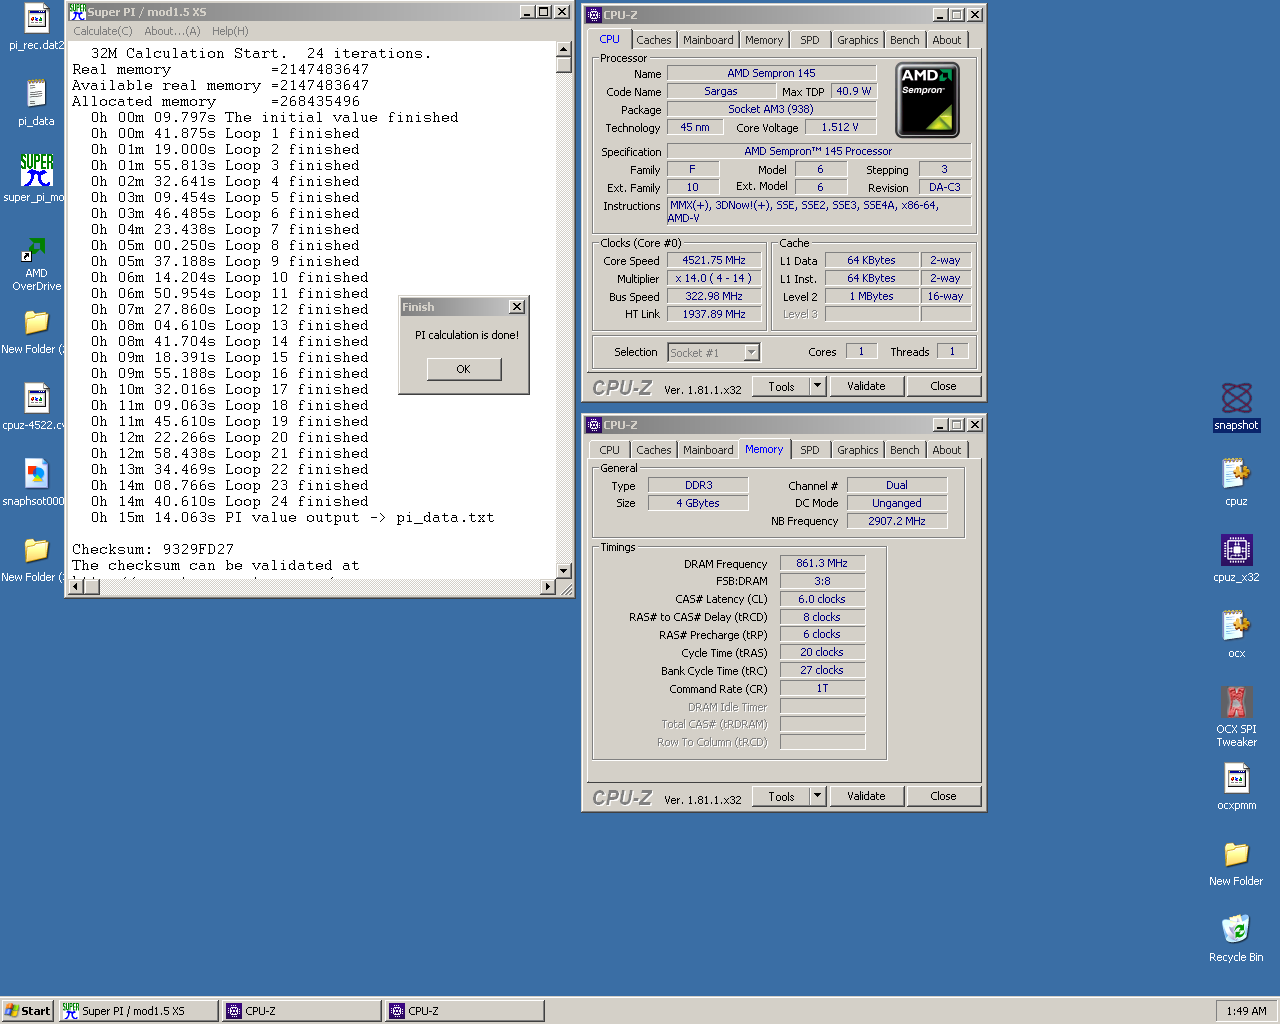Expand Tools dropdown arrow in top CPU-Z
Screen dimensions: 1280x1024
coord(817,386)
